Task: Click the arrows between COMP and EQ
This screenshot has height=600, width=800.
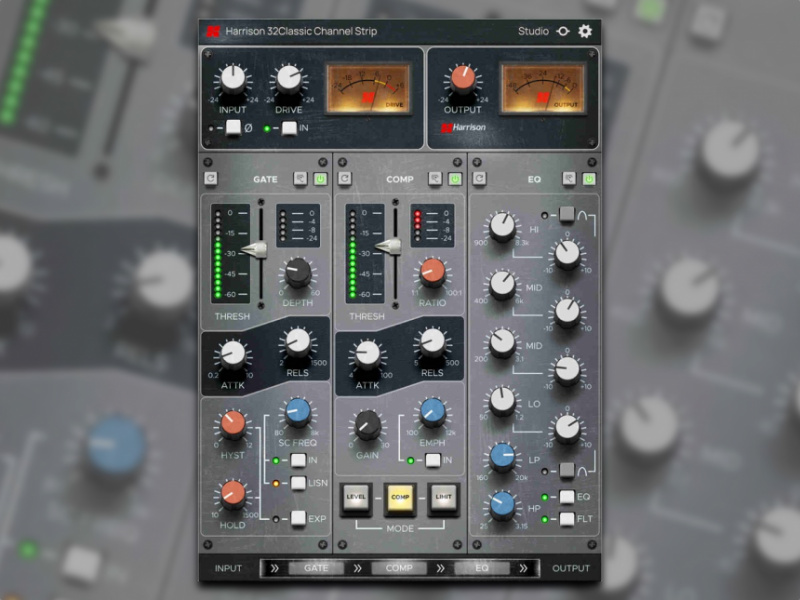Action: [x=440, y=568]
